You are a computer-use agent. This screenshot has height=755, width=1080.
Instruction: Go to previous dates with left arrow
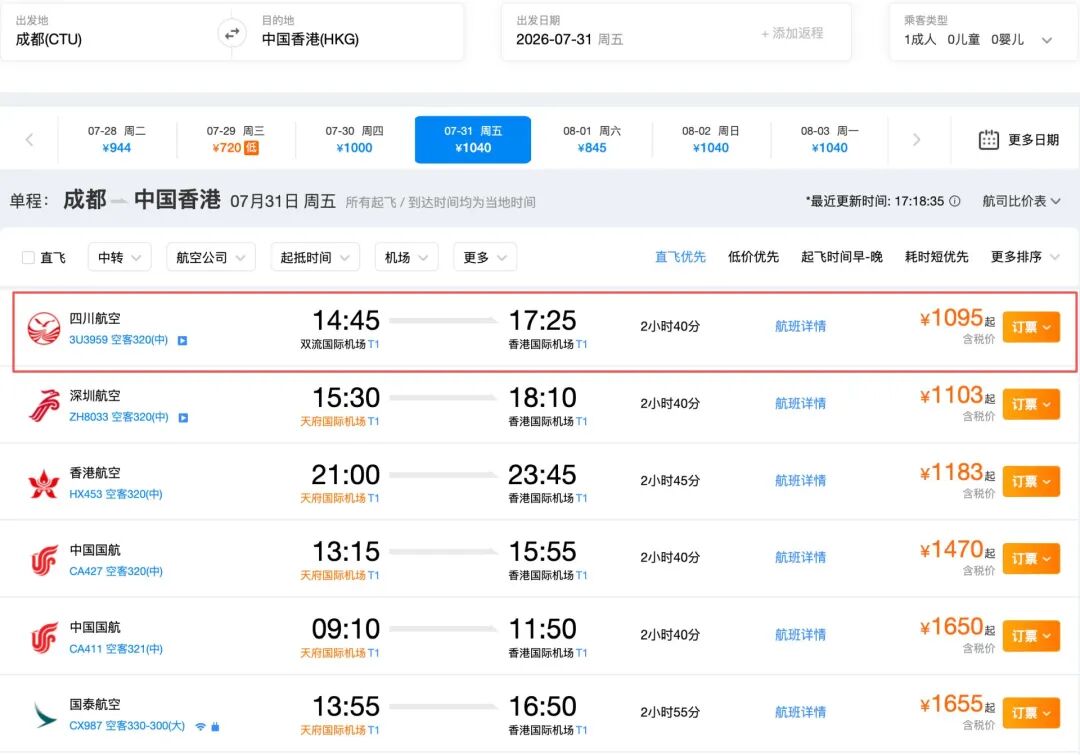[29, 140]
